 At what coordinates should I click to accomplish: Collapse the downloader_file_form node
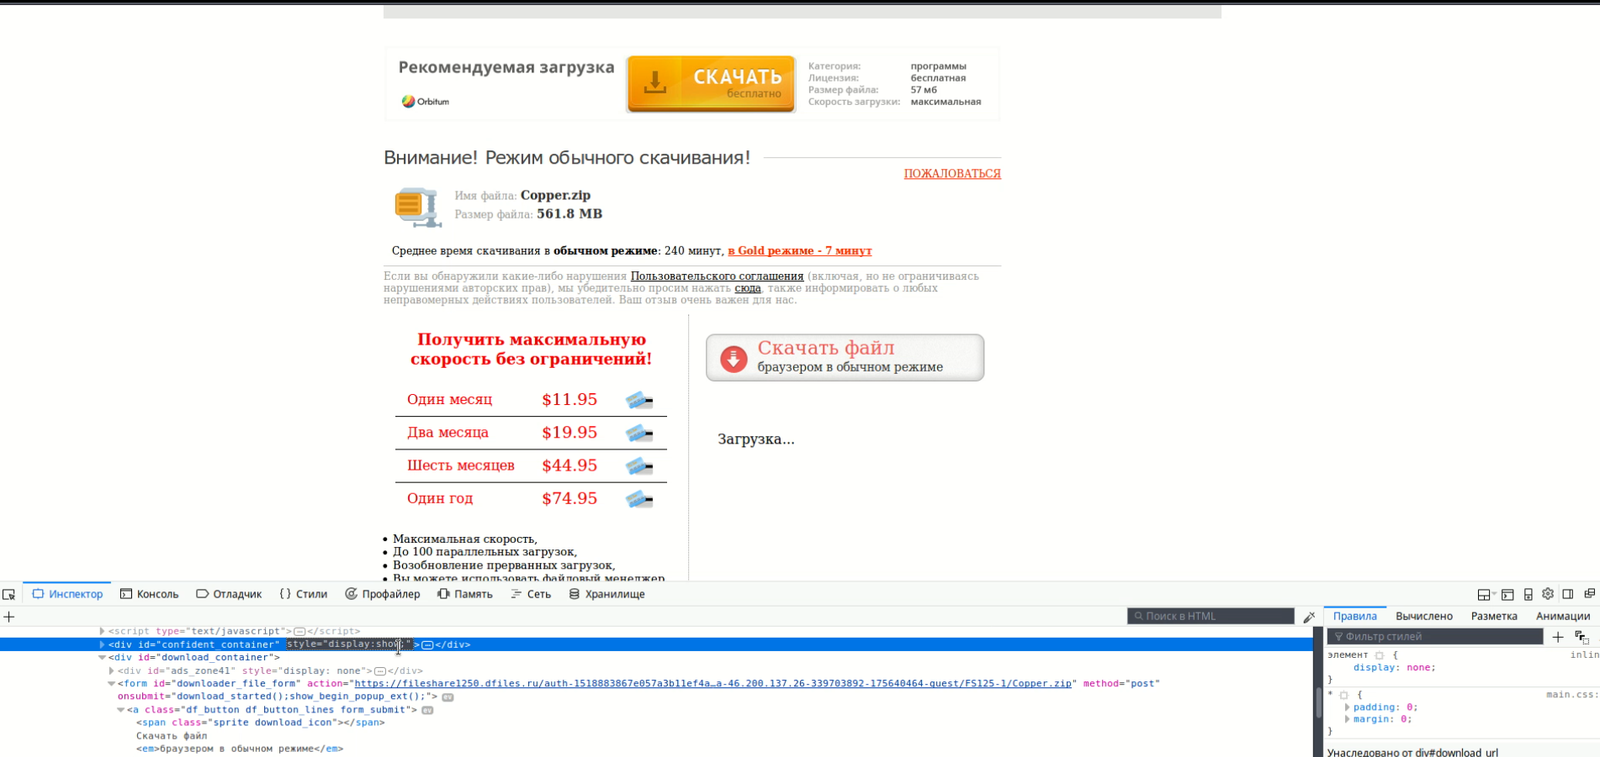111,684
